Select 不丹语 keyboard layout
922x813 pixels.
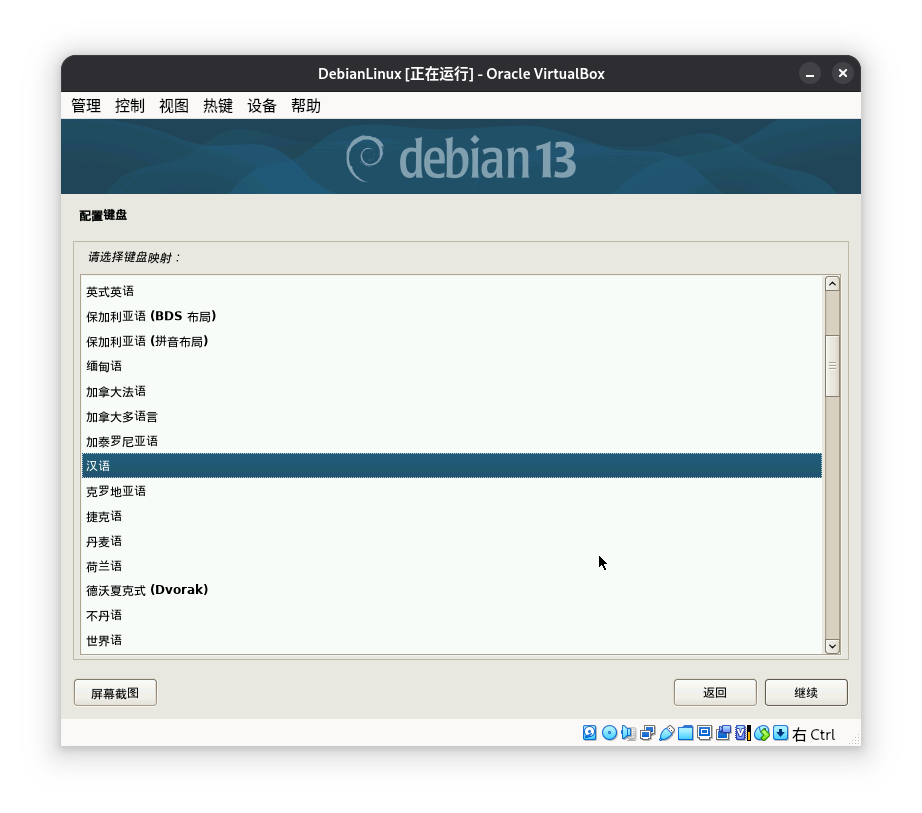(452, 615)
